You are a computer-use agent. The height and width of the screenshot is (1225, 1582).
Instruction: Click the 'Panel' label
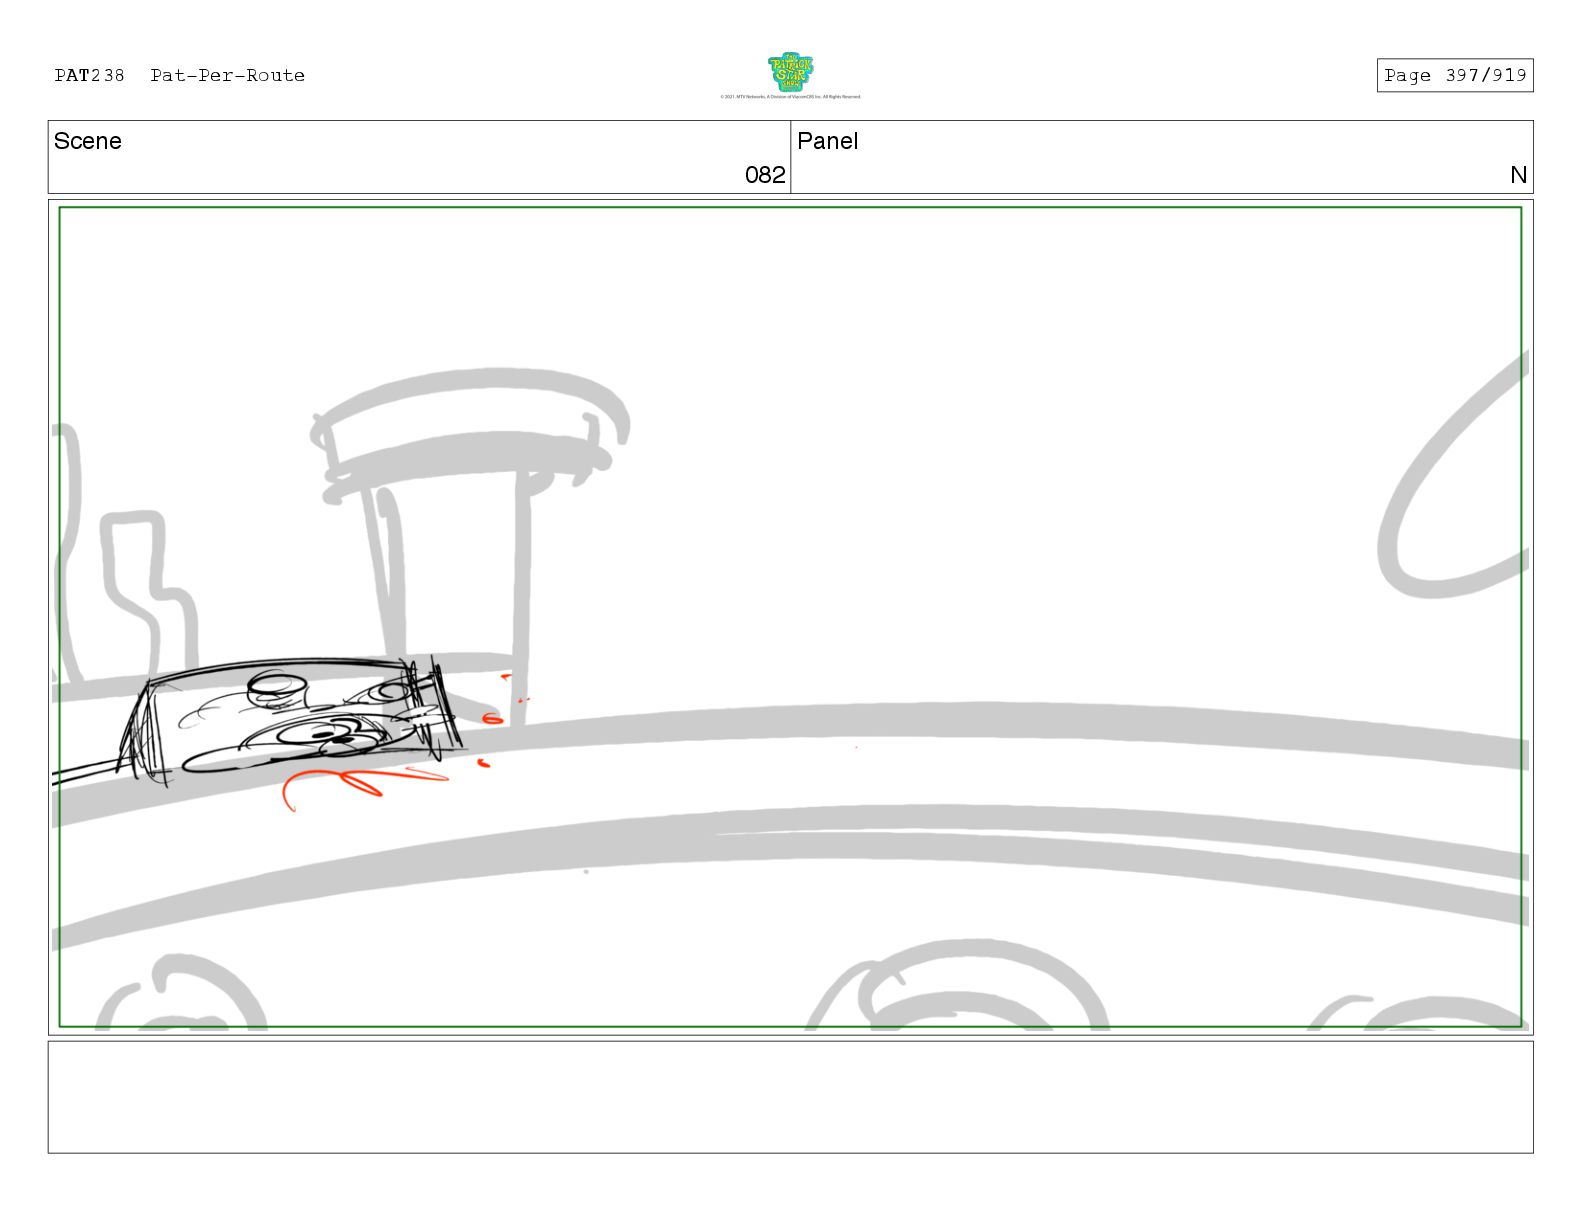[828, 141]
